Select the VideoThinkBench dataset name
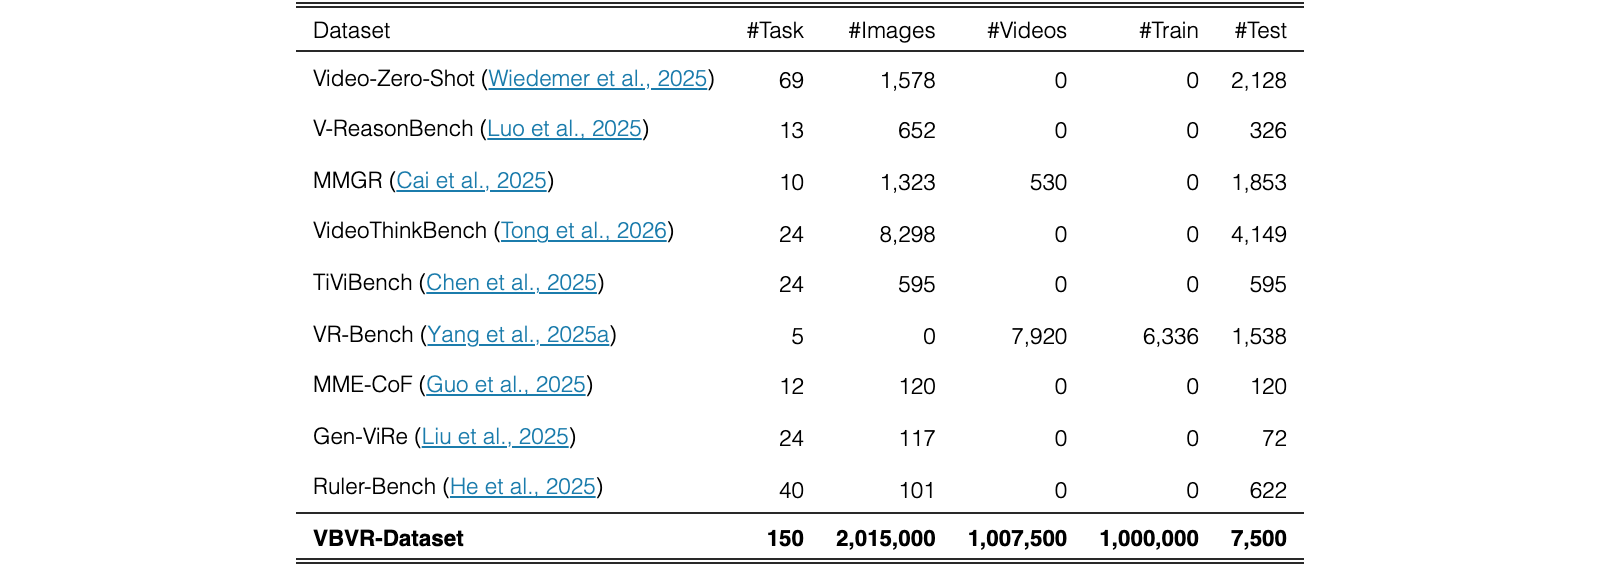Image resolution: width=1600 pixels, height=564 pixels. 400,231
